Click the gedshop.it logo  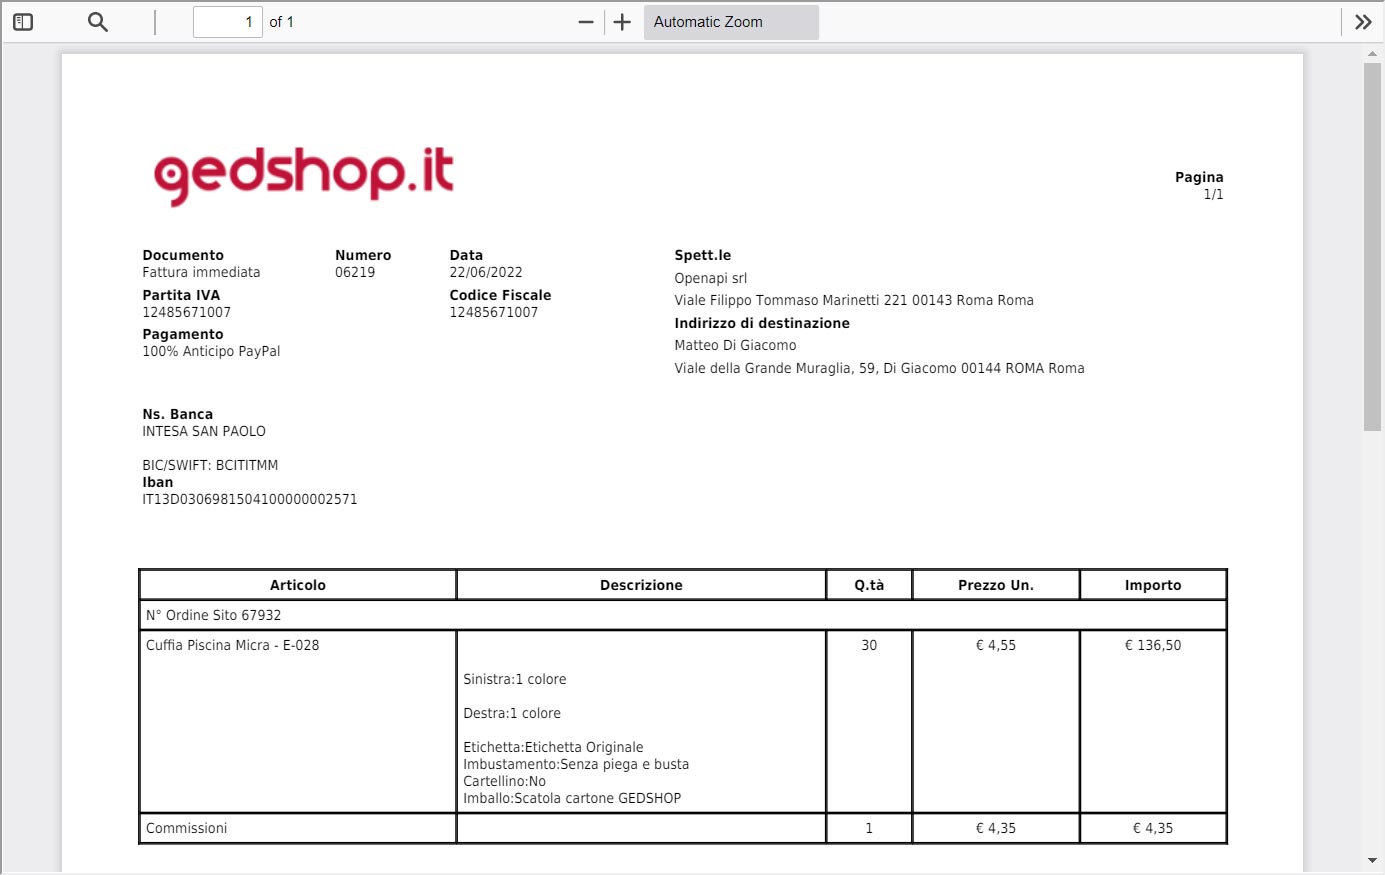point(304,175)
